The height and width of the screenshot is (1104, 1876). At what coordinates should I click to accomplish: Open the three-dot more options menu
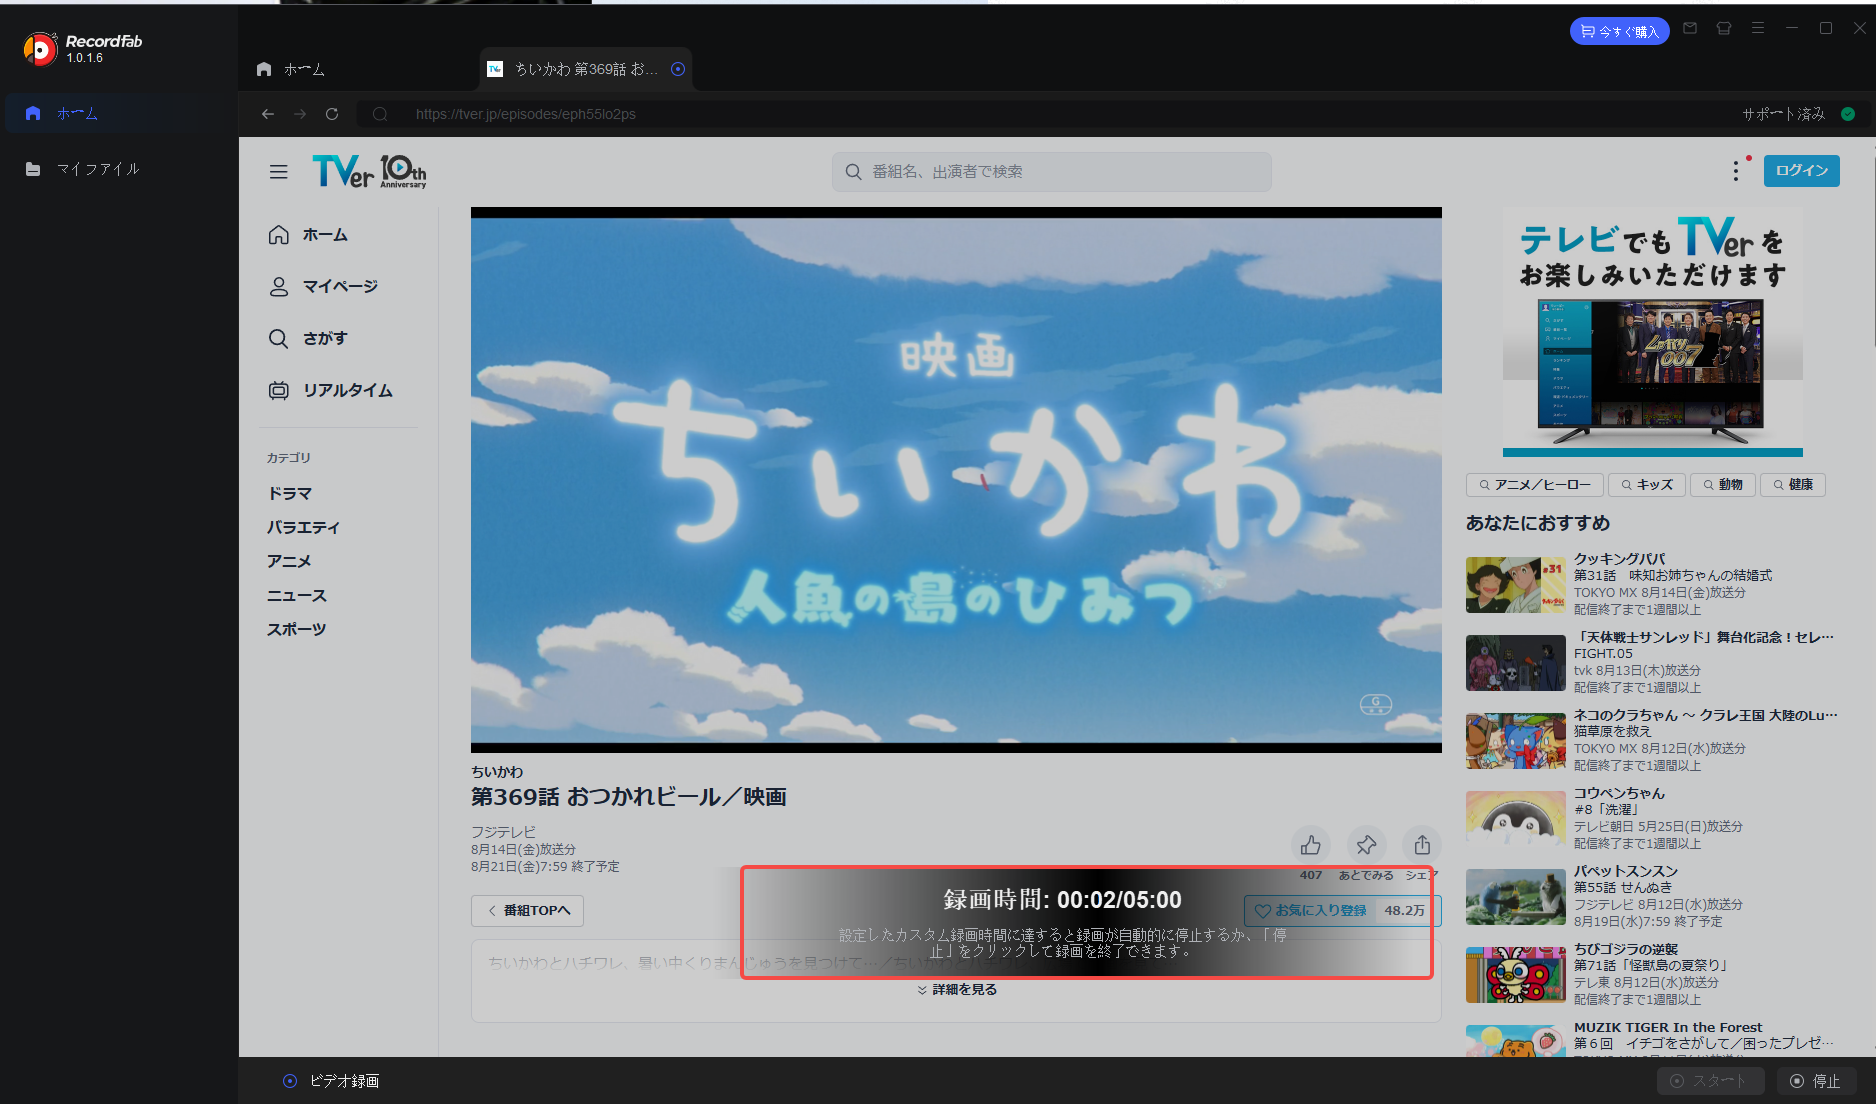tap(1736, 171)
